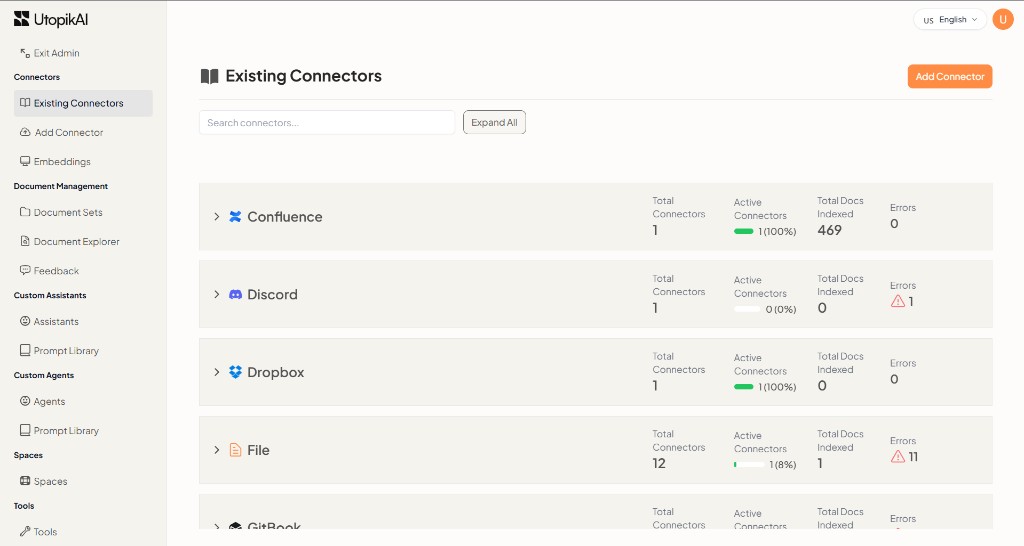Viewport: 1024px width, 546px height.
Task: Click Dropbox active connectors progress bar
Action: pyautogui.click(x=744, y=387)
